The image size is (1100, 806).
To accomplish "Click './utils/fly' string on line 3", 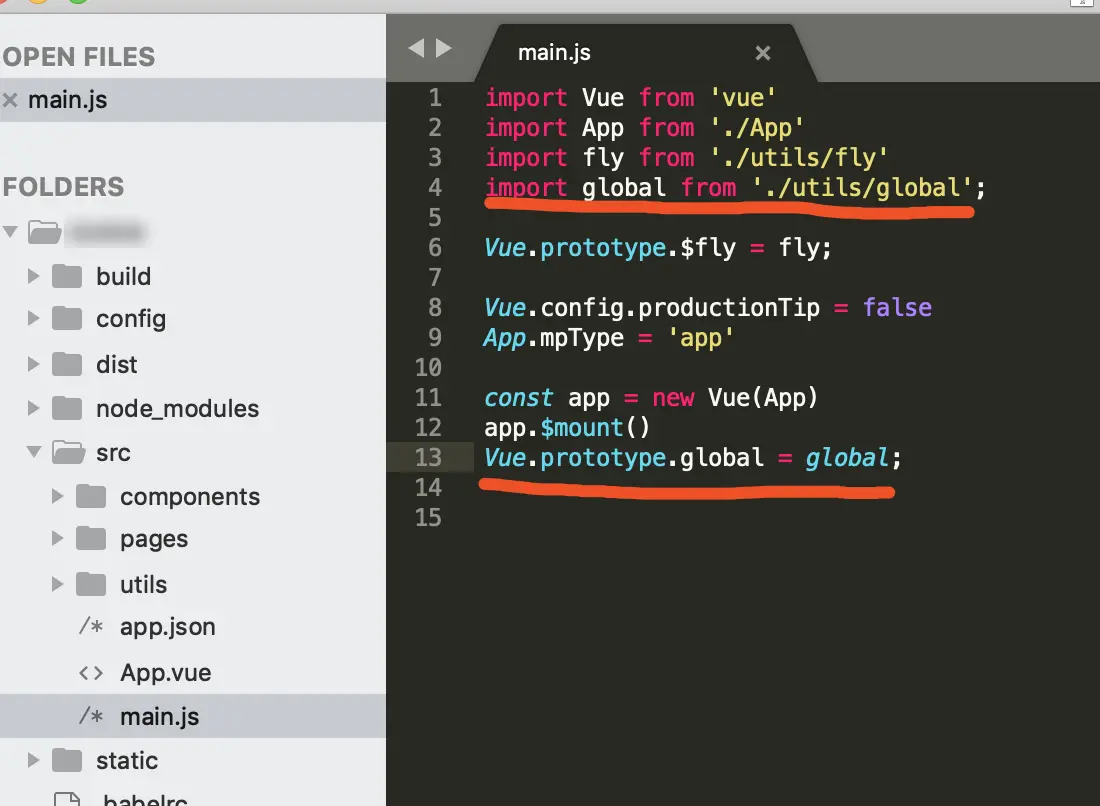I will 798,158.
